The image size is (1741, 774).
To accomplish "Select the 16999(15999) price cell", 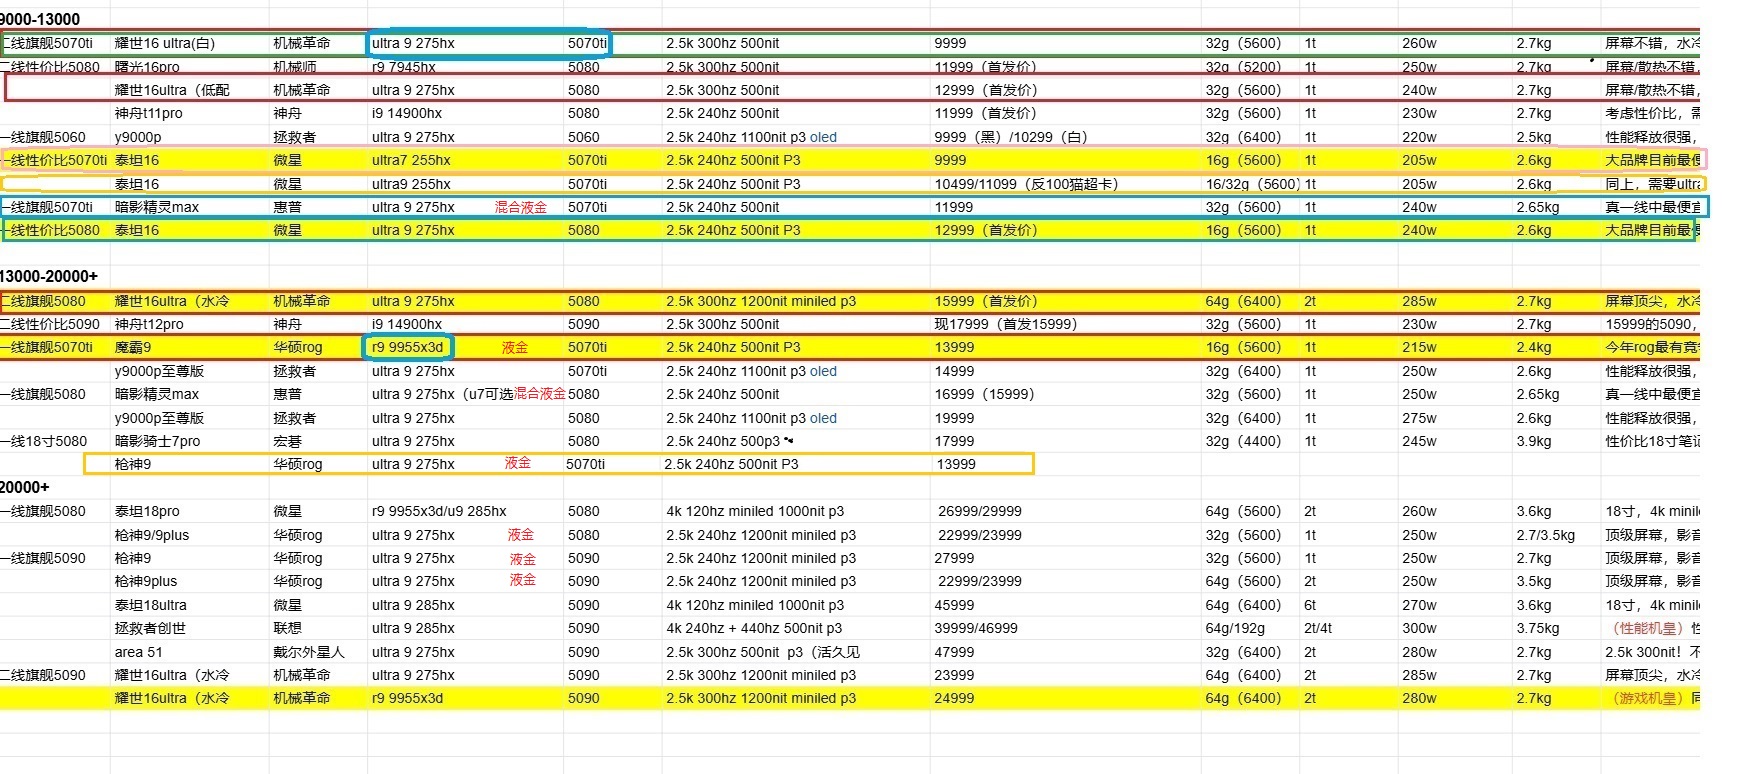I will coord(984,394).
